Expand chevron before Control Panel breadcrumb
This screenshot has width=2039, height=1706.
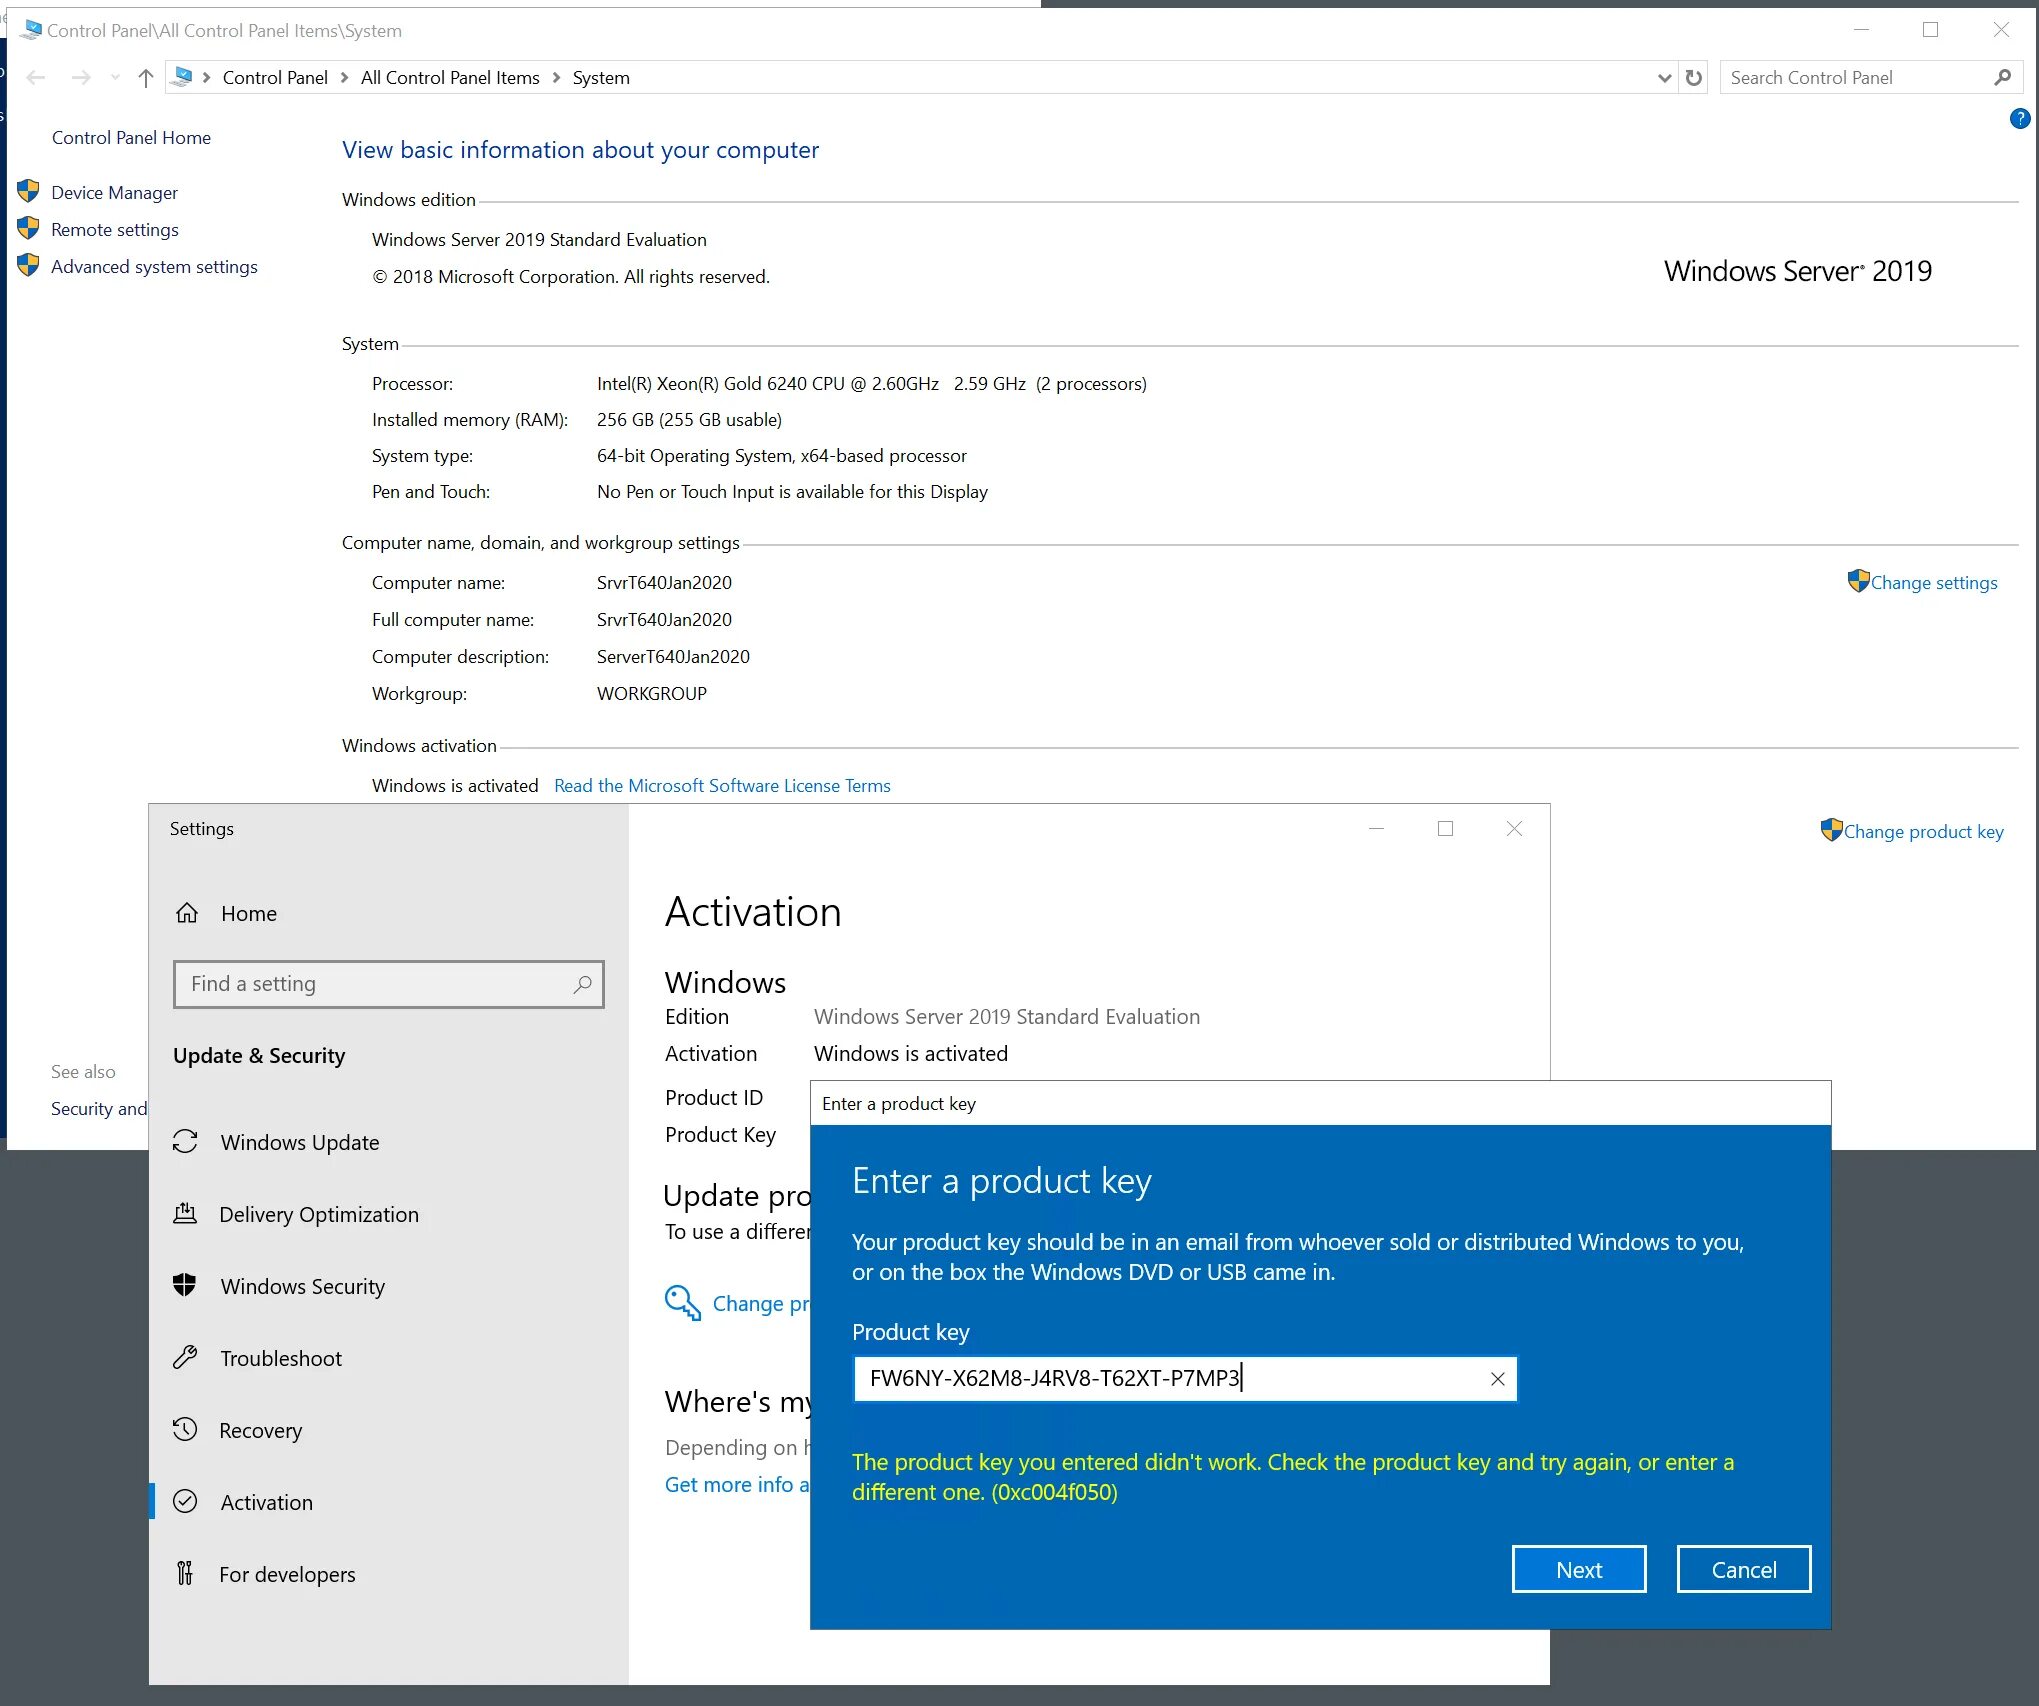(206, 77)
